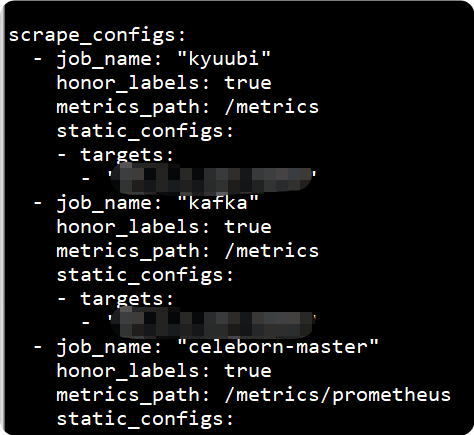Image resolution: width=474 pixels, height=435 pixels.
Task: Click targets key under kafka job
Action: pyautogui.click(x=127, y=299)
